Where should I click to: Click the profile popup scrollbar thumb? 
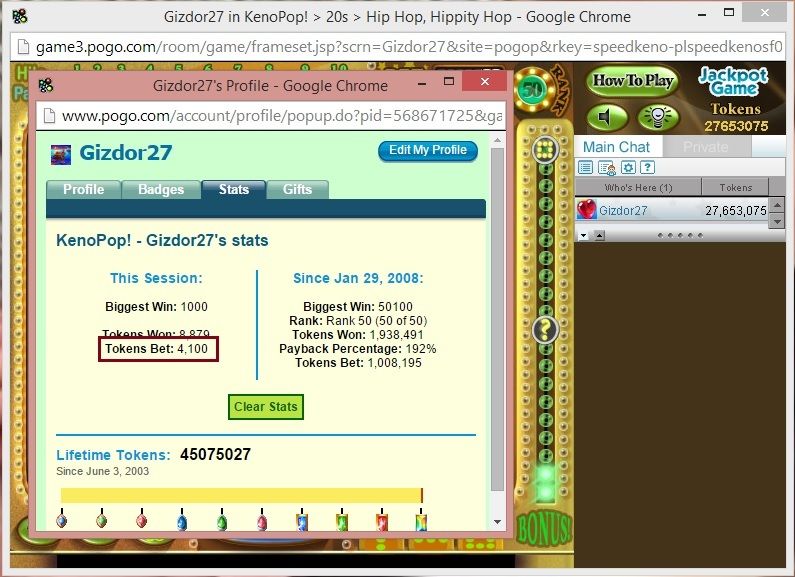pos(497,319)
